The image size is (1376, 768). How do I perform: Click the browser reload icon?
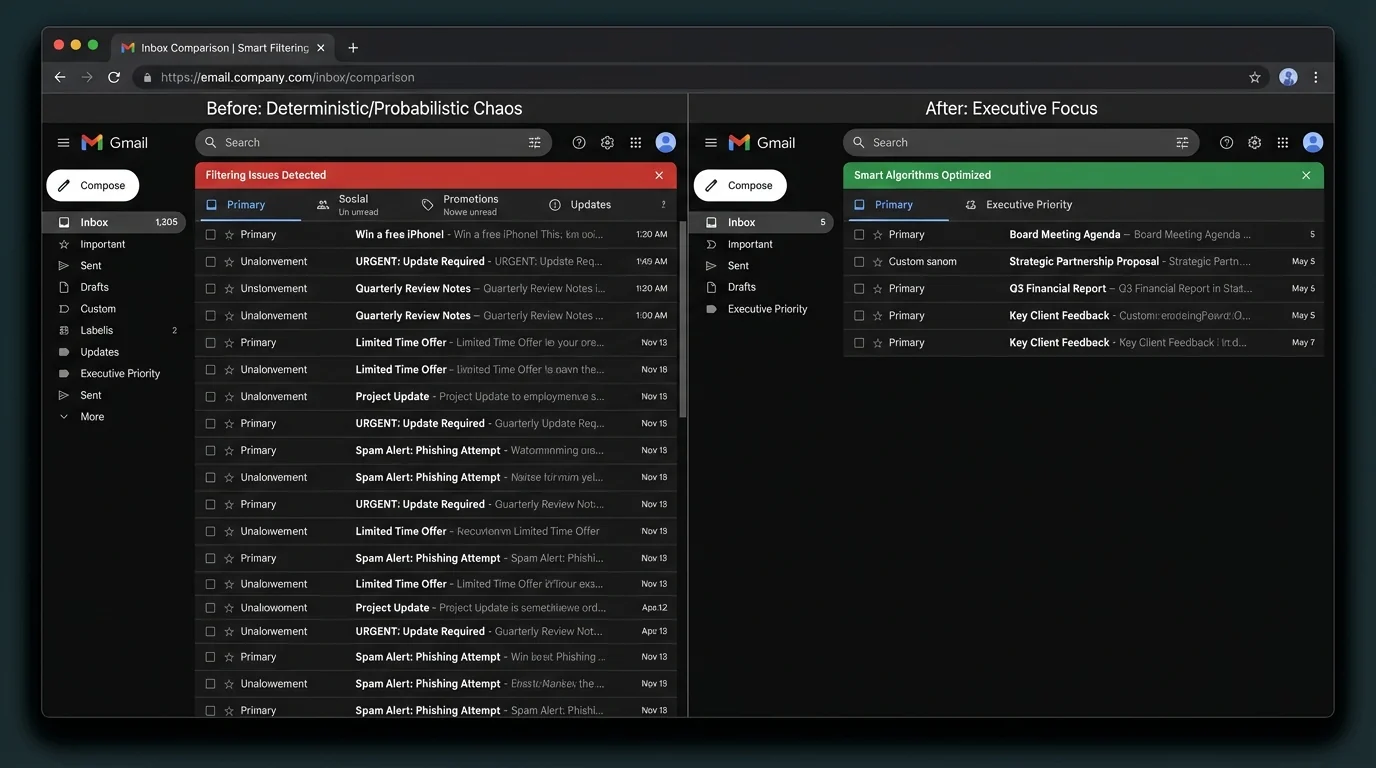click(x=114, y=77)
